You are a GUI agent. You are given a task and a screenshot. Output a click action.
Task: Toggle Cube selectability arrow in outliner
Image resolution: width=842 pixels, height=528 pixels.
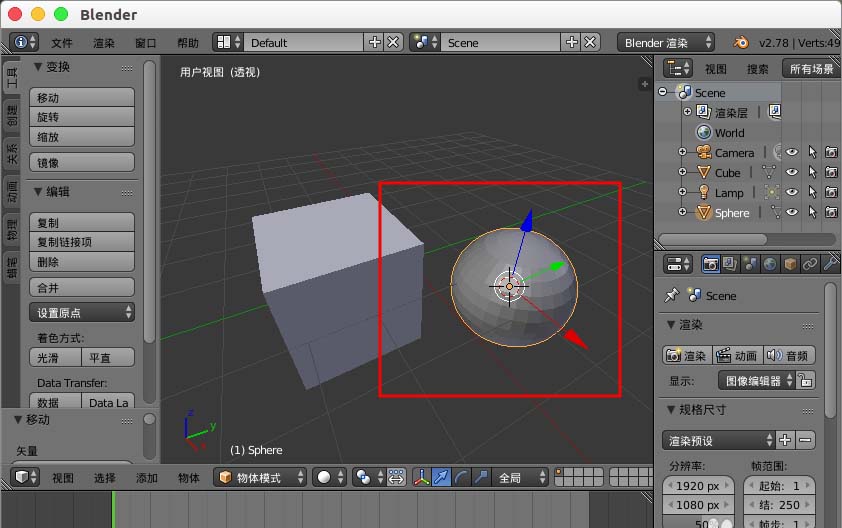tap(812, 172)
